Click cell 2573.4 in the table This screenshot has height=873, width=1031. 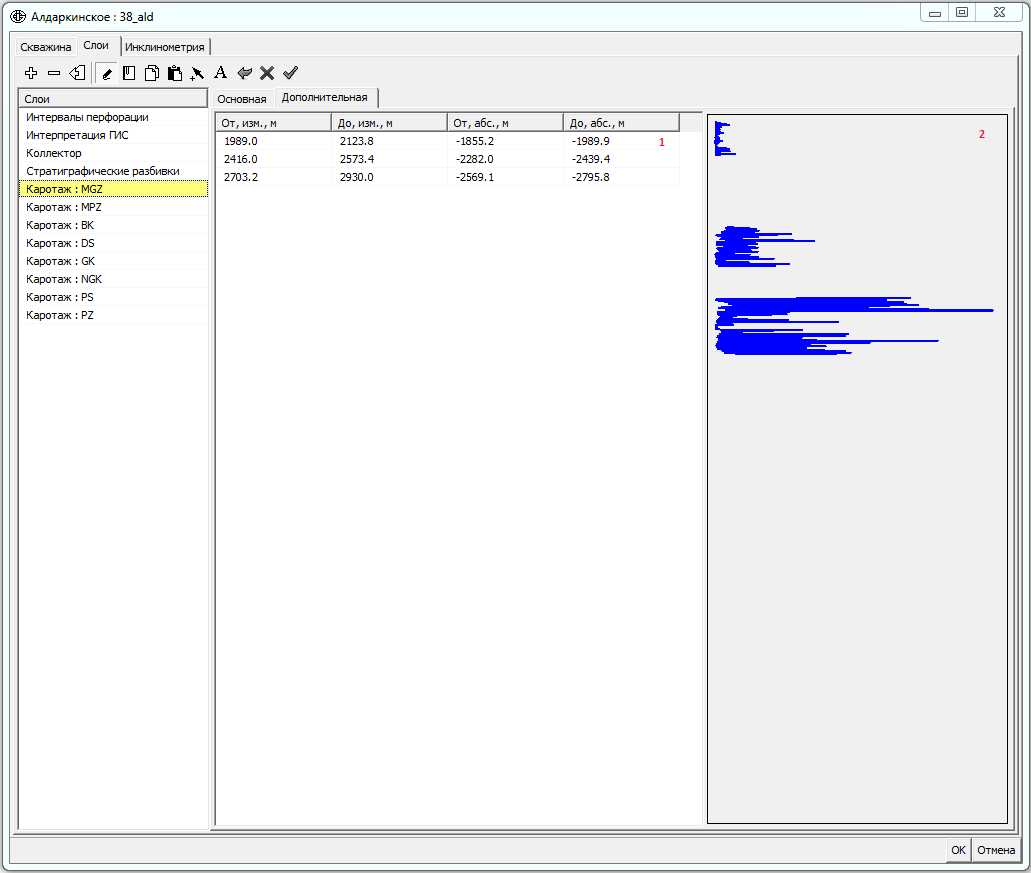(389, 159)
